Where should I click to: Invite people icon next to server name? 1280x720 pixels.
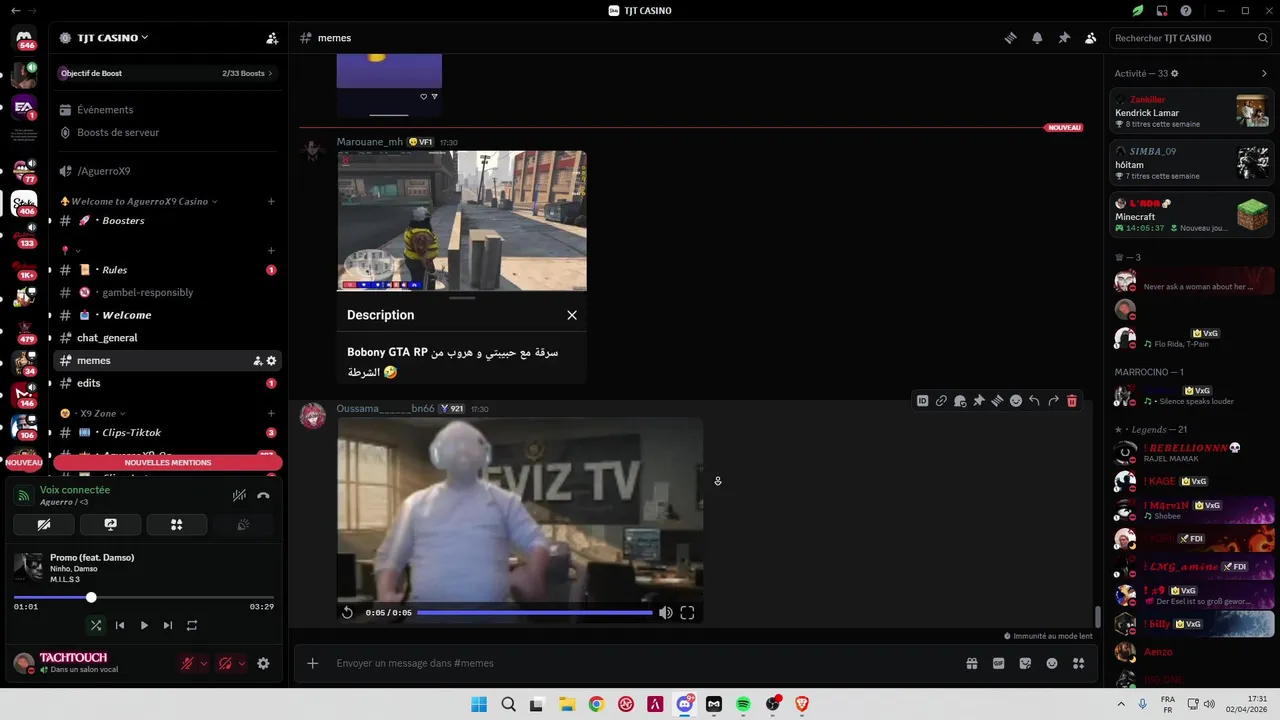[272, 38]
